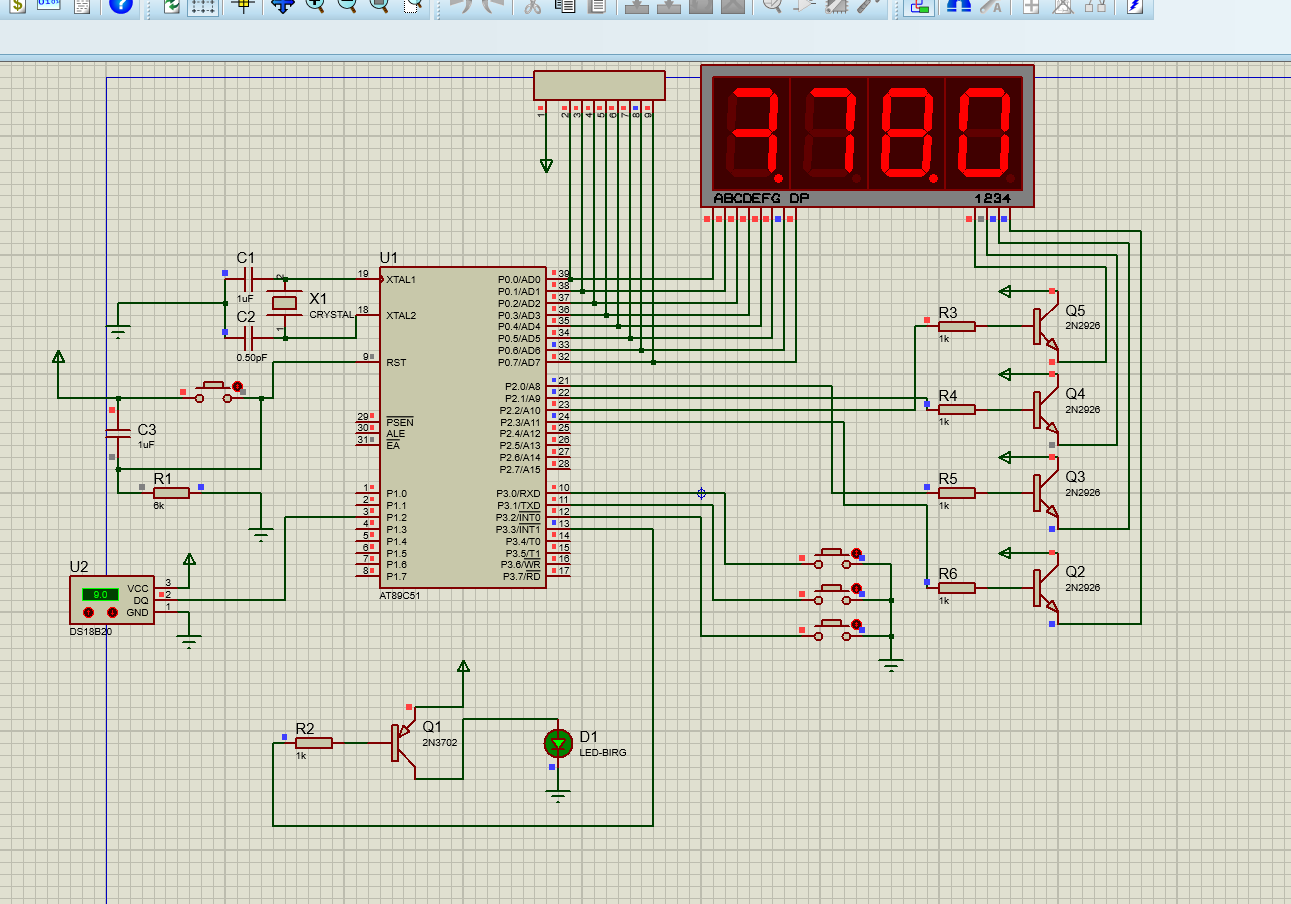Click the 'CRYSTAL' value label
Image resolution: width=1291 pixels, height=904 pixels.
[x=332, y=314]
